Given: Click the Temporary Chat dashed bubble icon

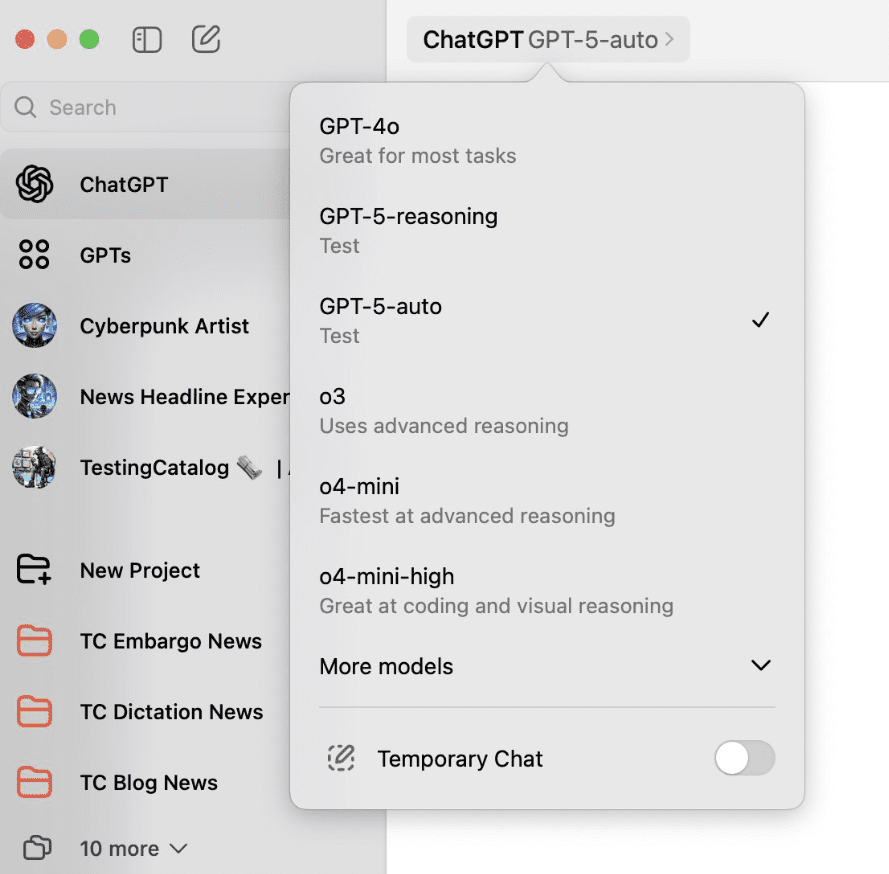Looking at the screenshot, I should point(341,758).
